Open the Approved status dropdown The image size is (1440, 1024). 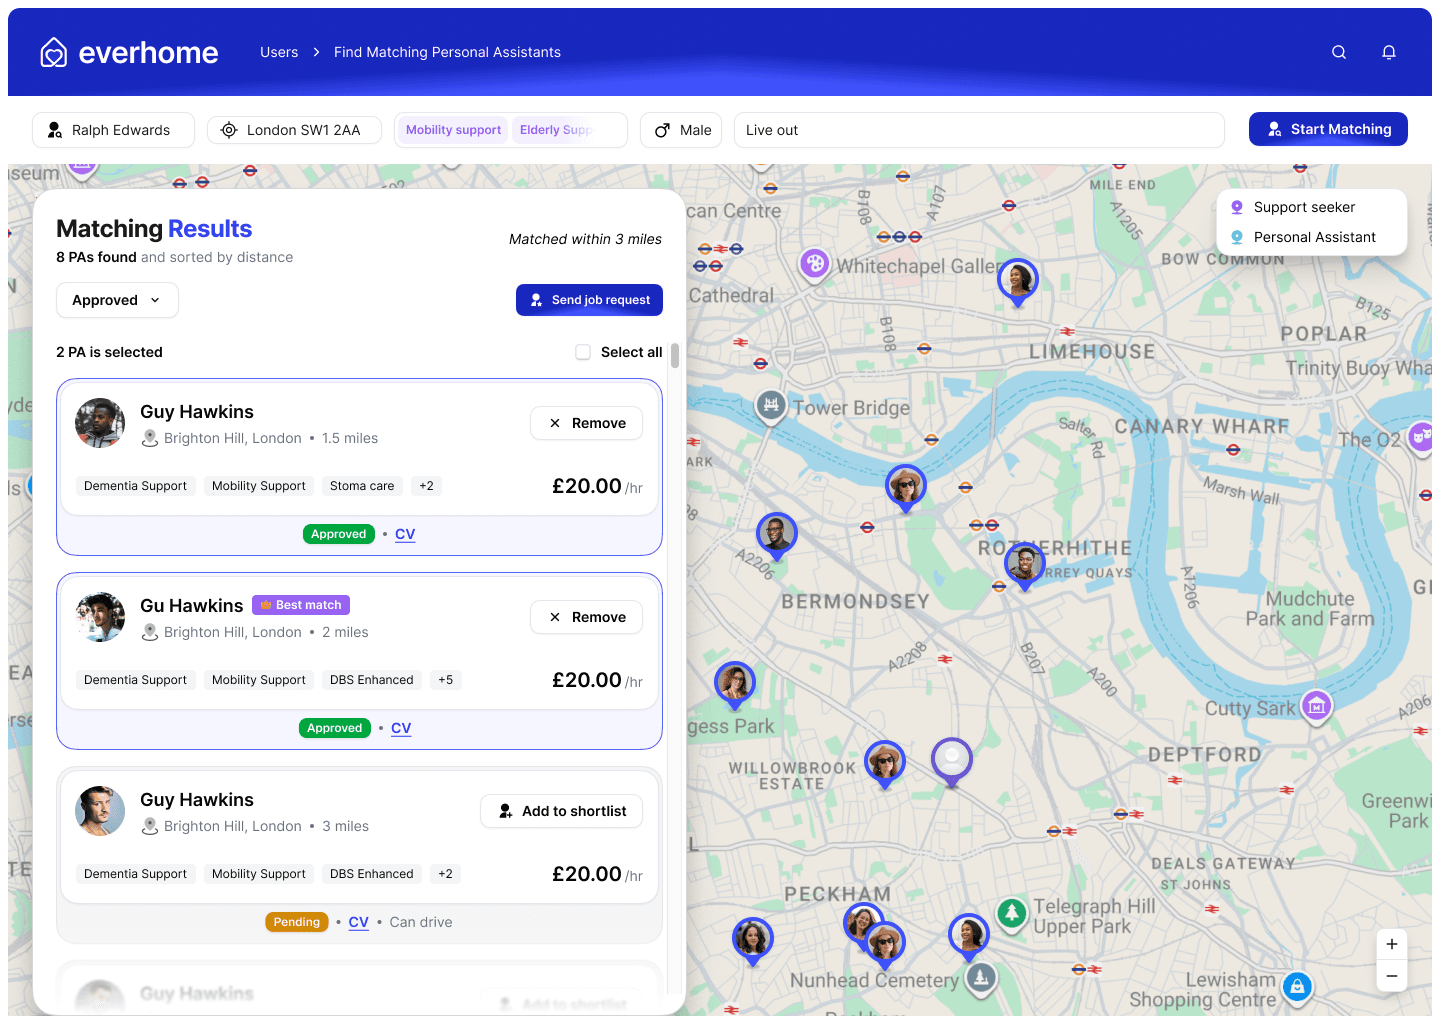coord(117,300)
